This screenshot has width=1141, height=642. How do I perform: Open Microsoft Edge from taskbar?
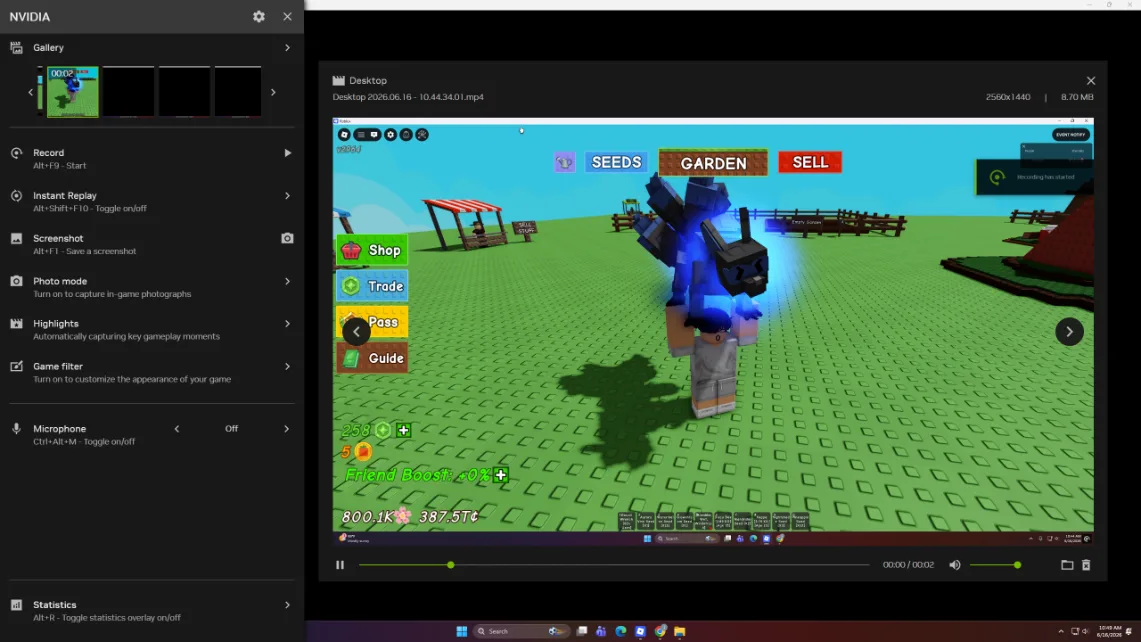tap(621, 631)
